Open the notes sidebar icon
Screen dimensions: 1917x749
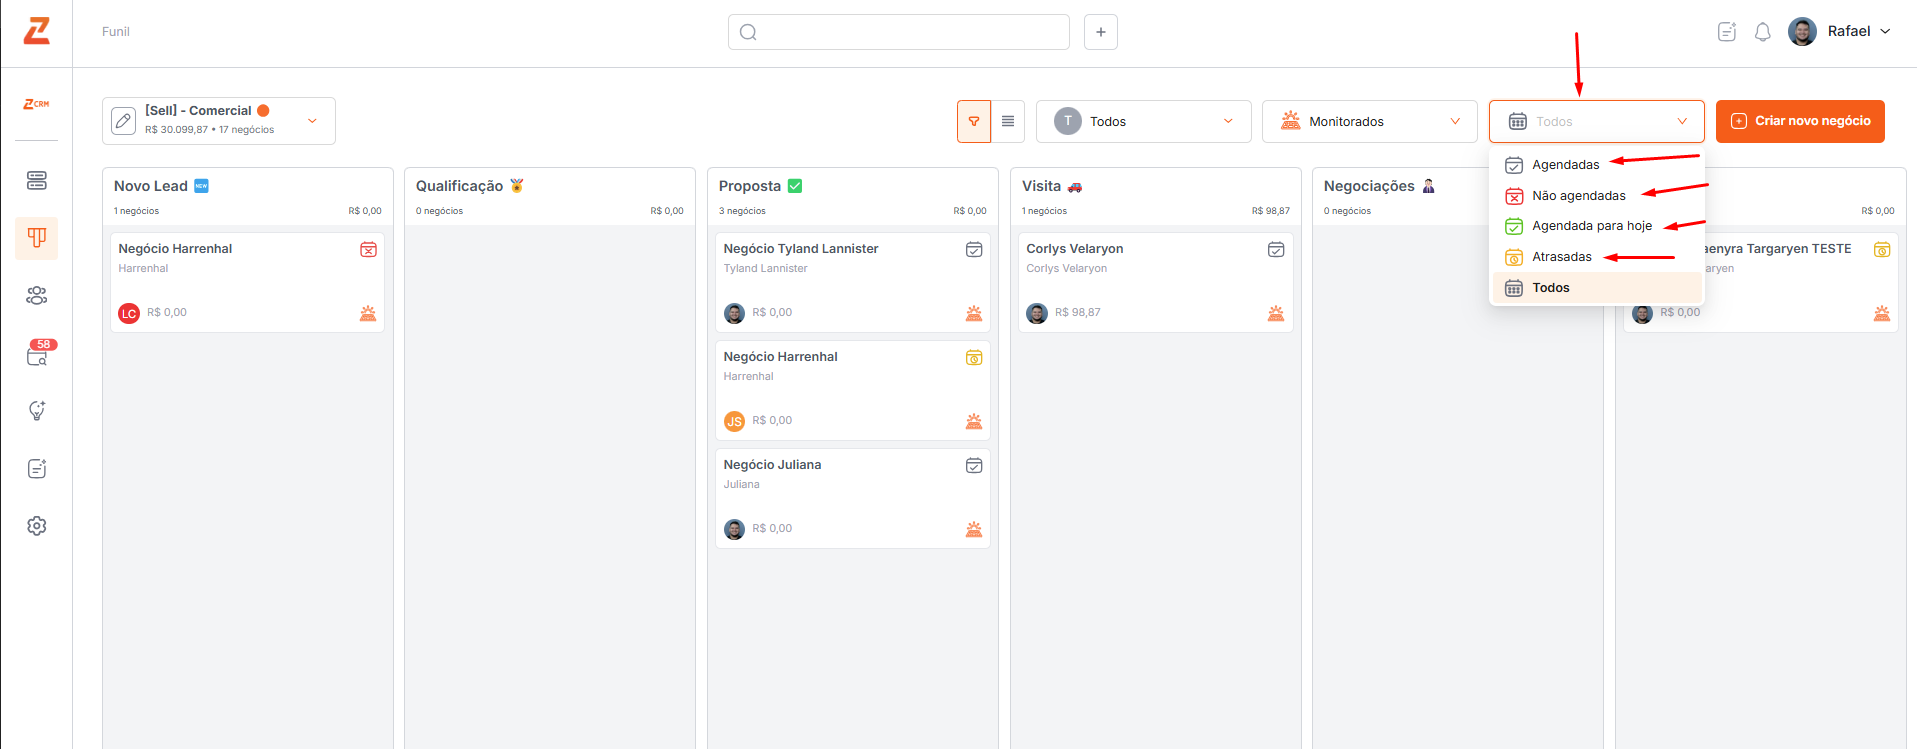tap(37, 469)
